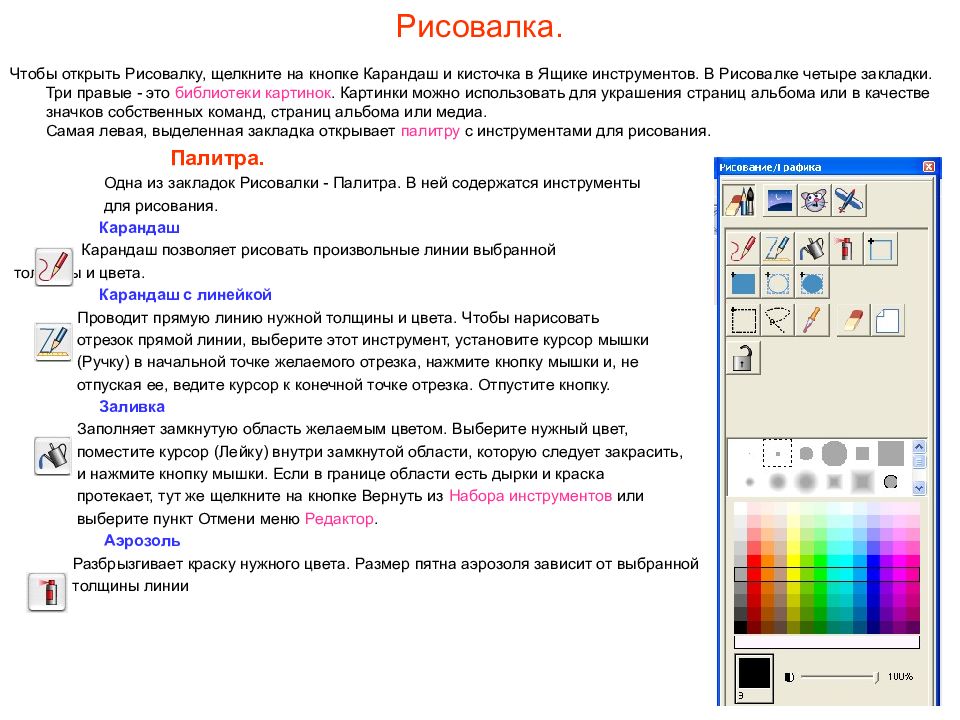This screenshot has height=720, width=960.
Task: Pick the Eyedropper color picker tool
Action: pos(811,320)
